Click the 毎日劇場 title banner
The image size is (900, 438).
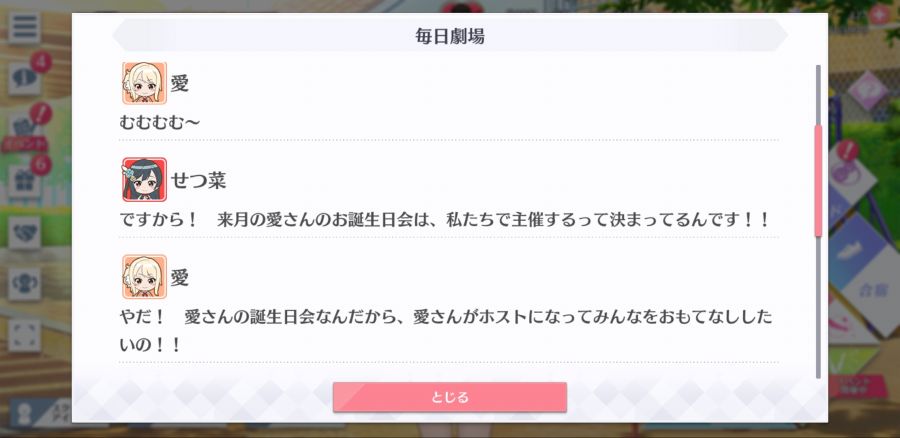[449, 36]
